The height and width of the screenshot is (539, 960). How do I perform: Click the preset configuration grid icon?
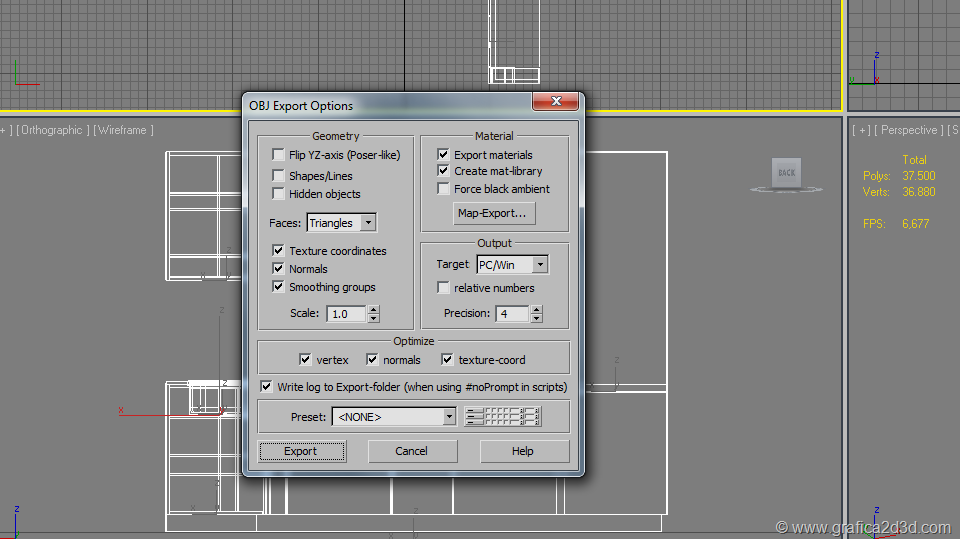[503, 416]
